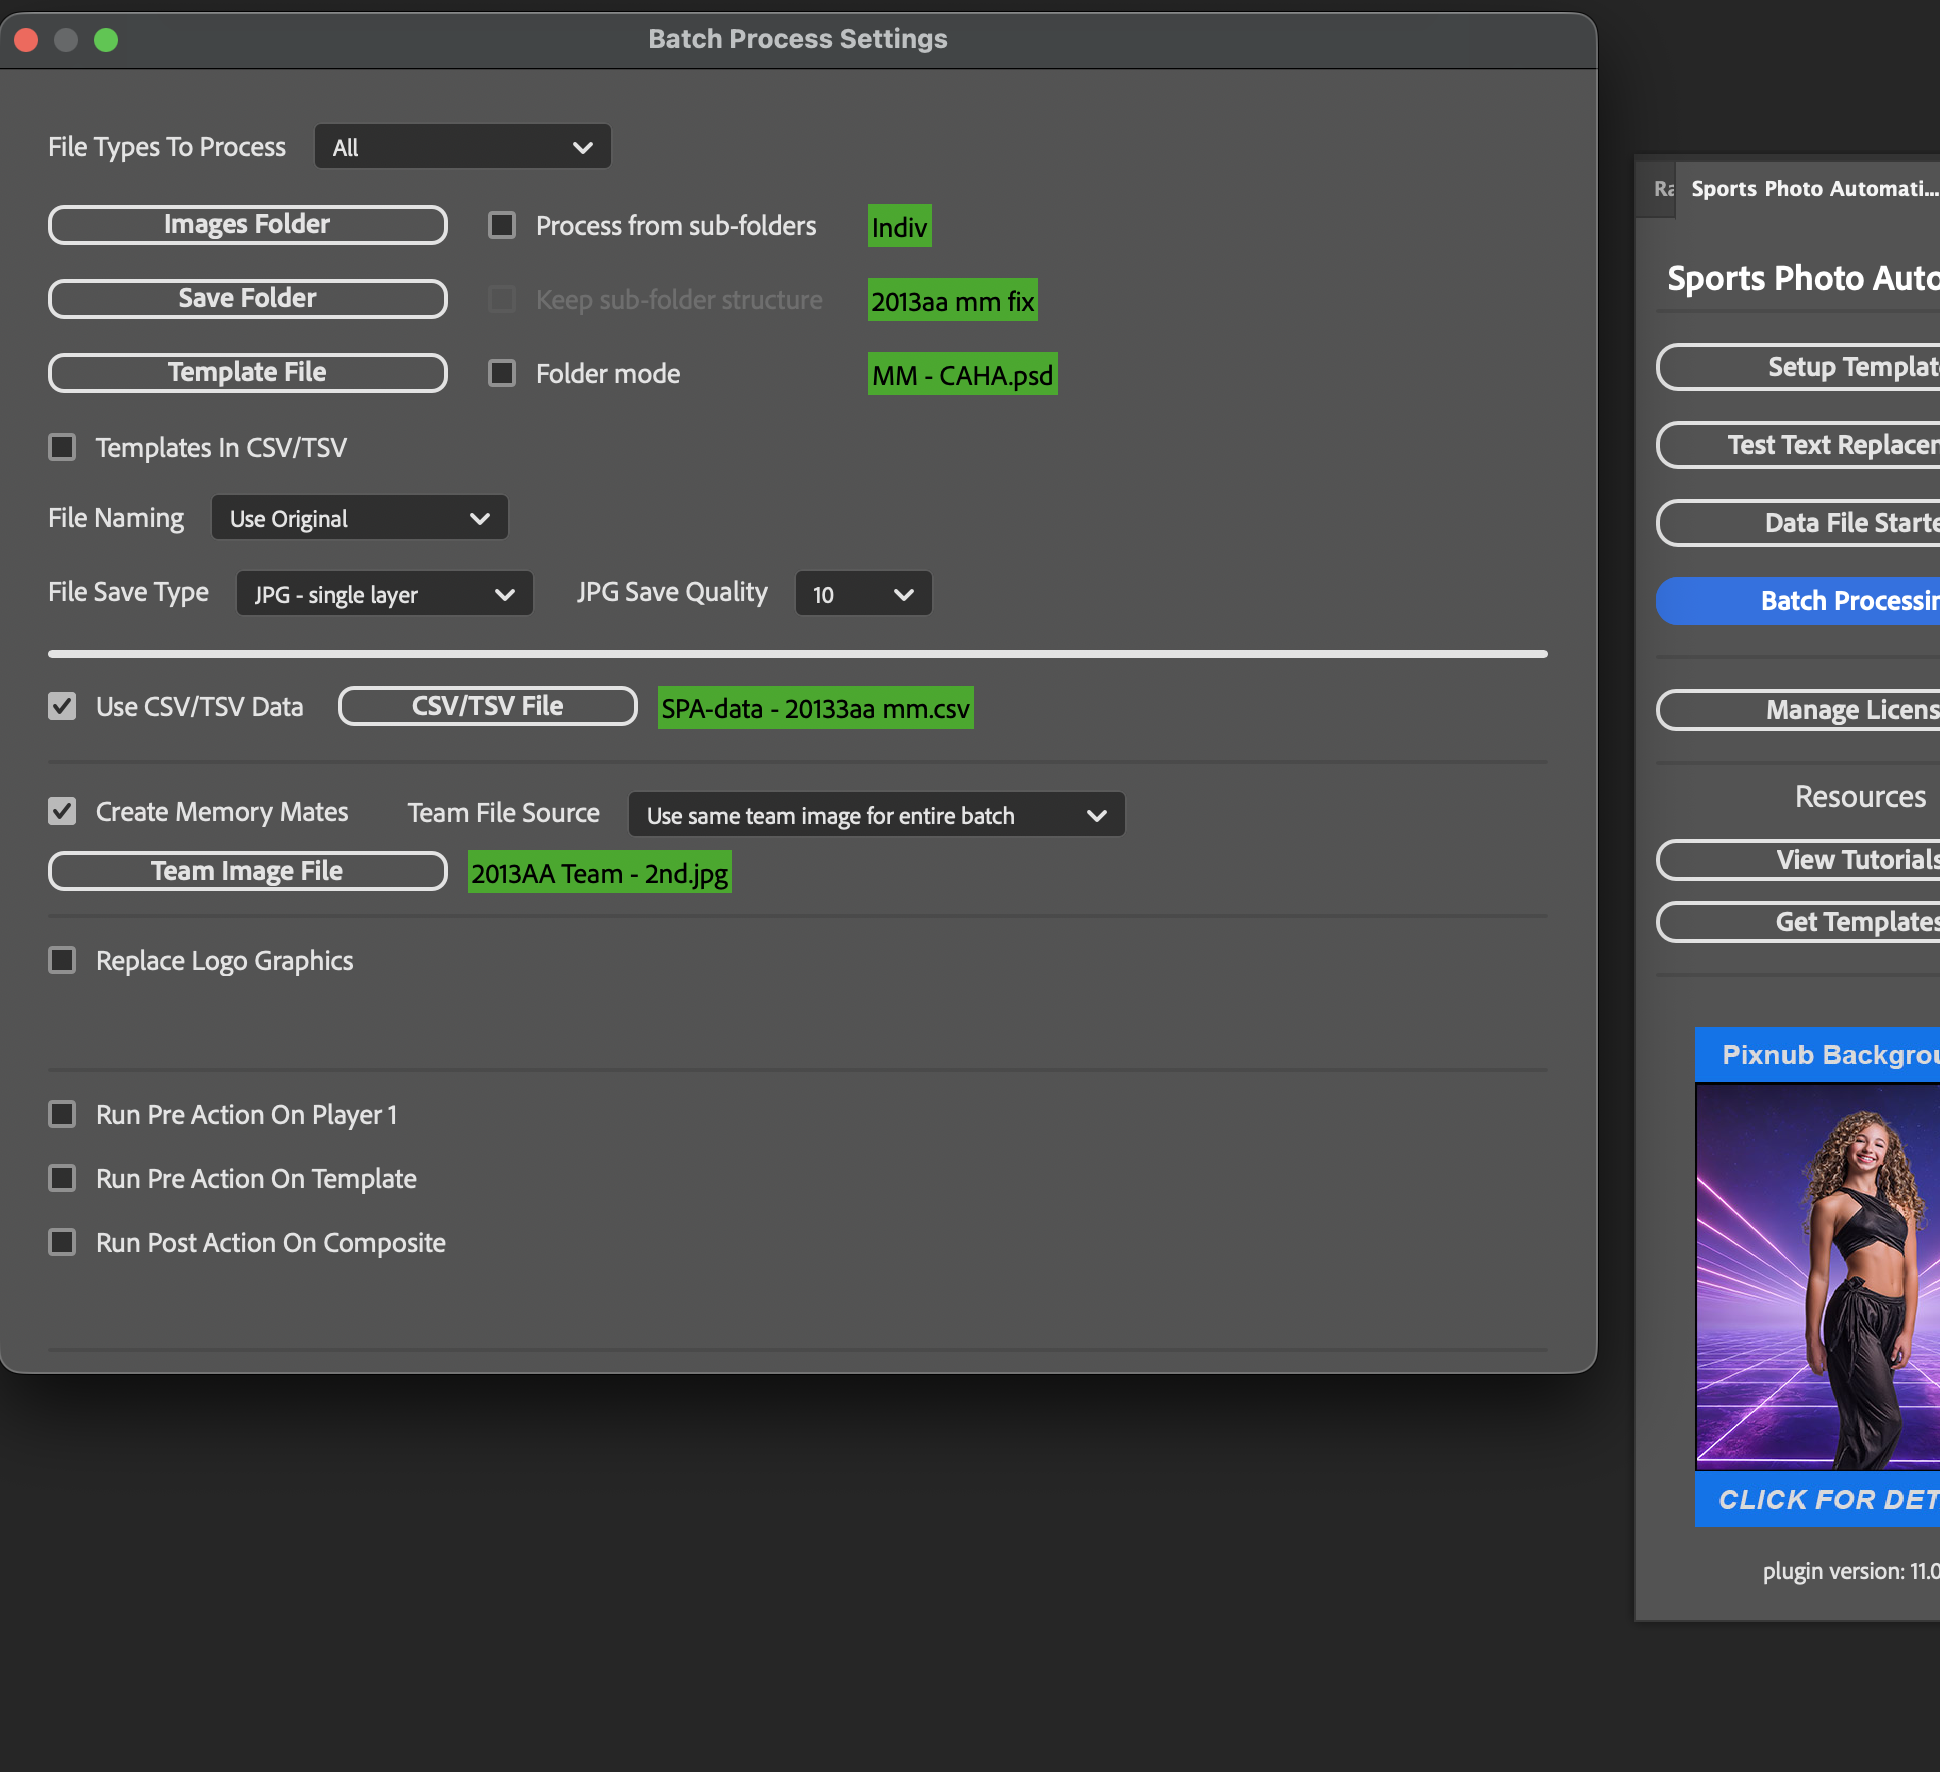
Task: Select the Sports Photo Automation panel tab
Action: click(x=1812, y=189)
